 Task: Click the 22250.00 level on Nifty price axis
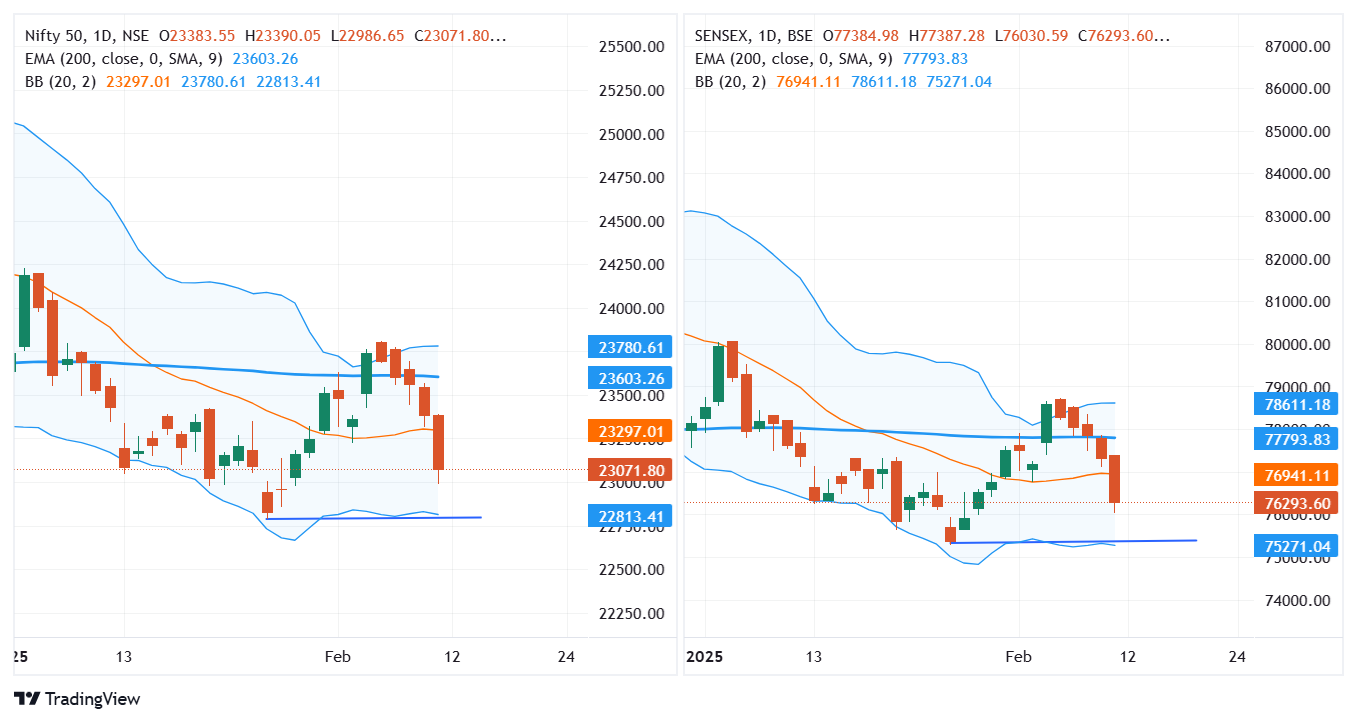(x=632, y=613)
